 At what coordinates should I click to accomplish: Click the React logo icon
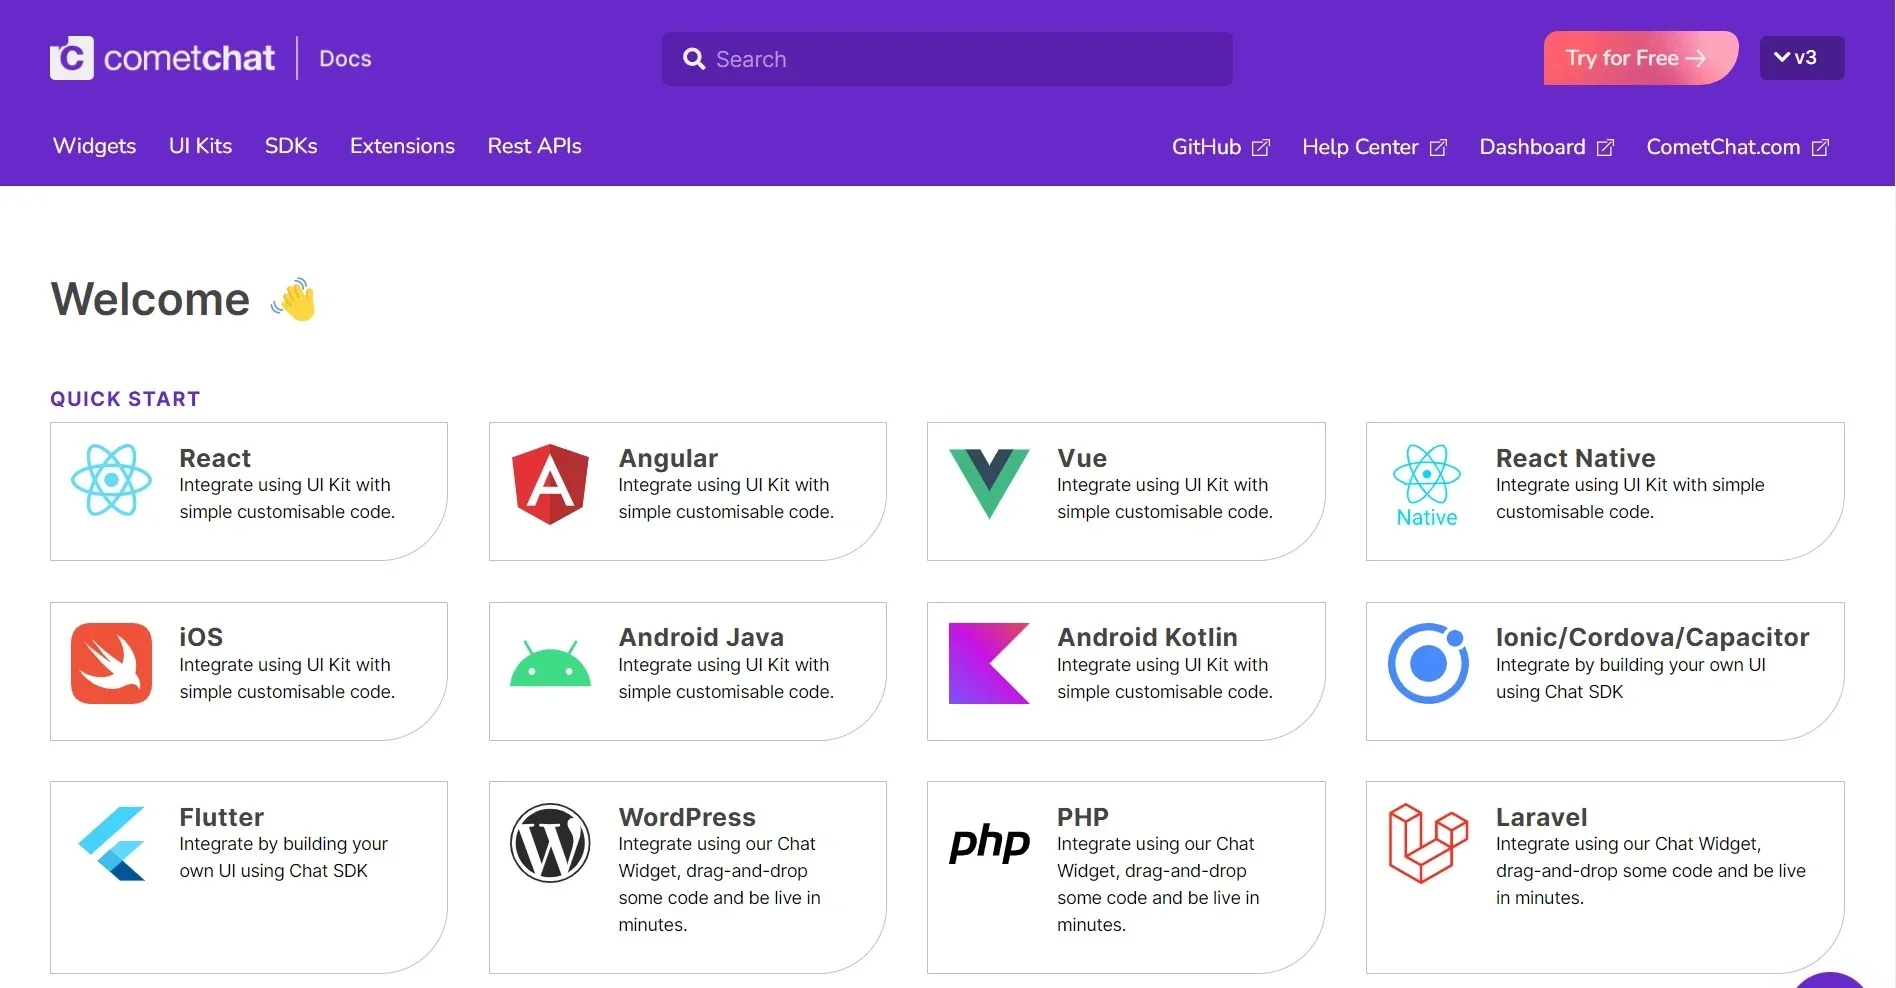(111, 484)
